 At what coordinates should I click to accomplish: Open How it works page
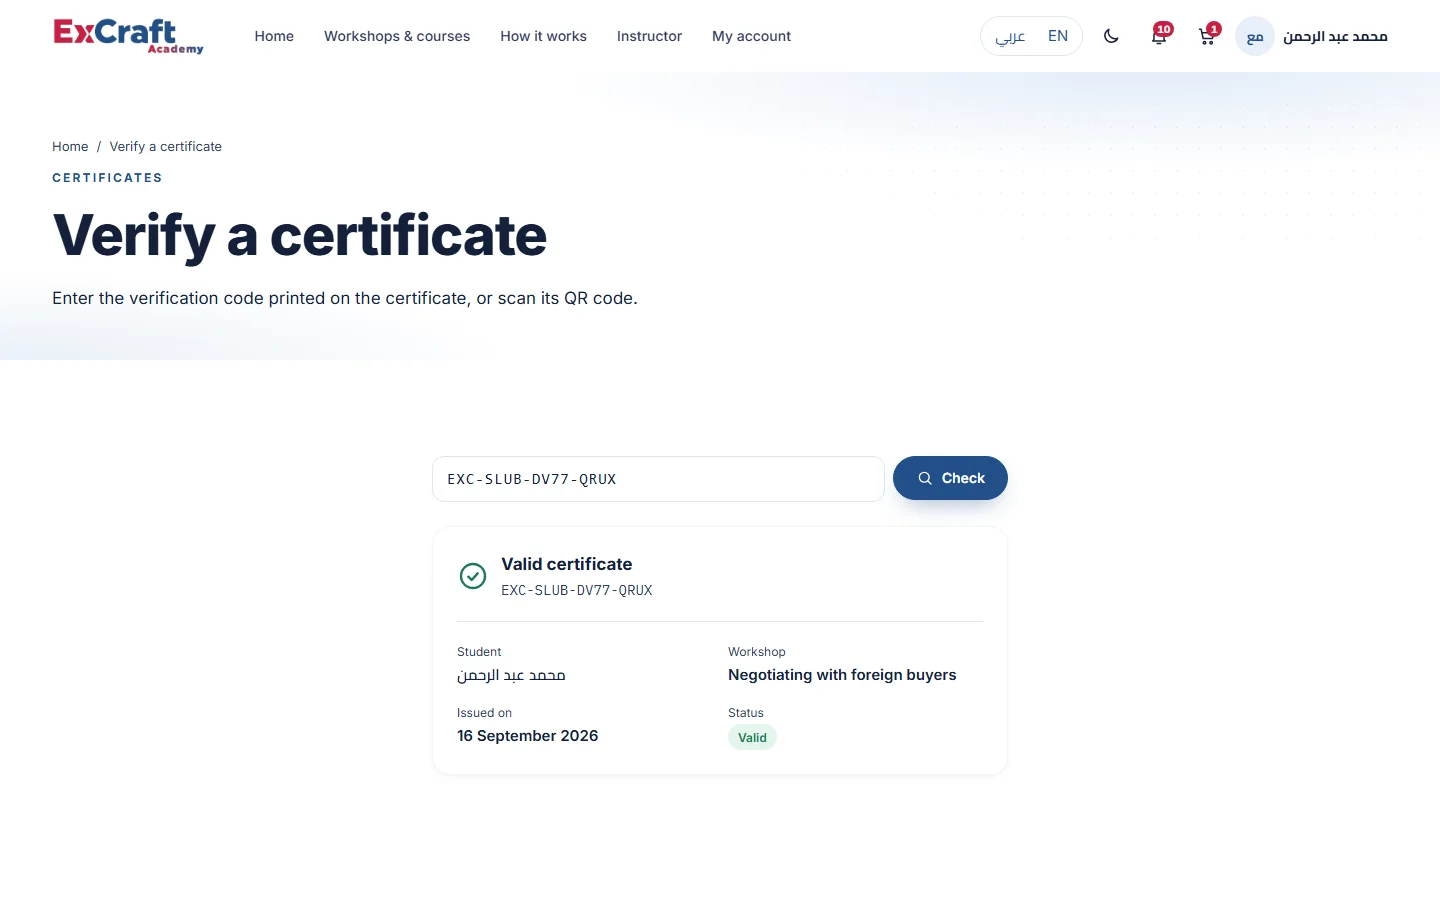[543, 36]
